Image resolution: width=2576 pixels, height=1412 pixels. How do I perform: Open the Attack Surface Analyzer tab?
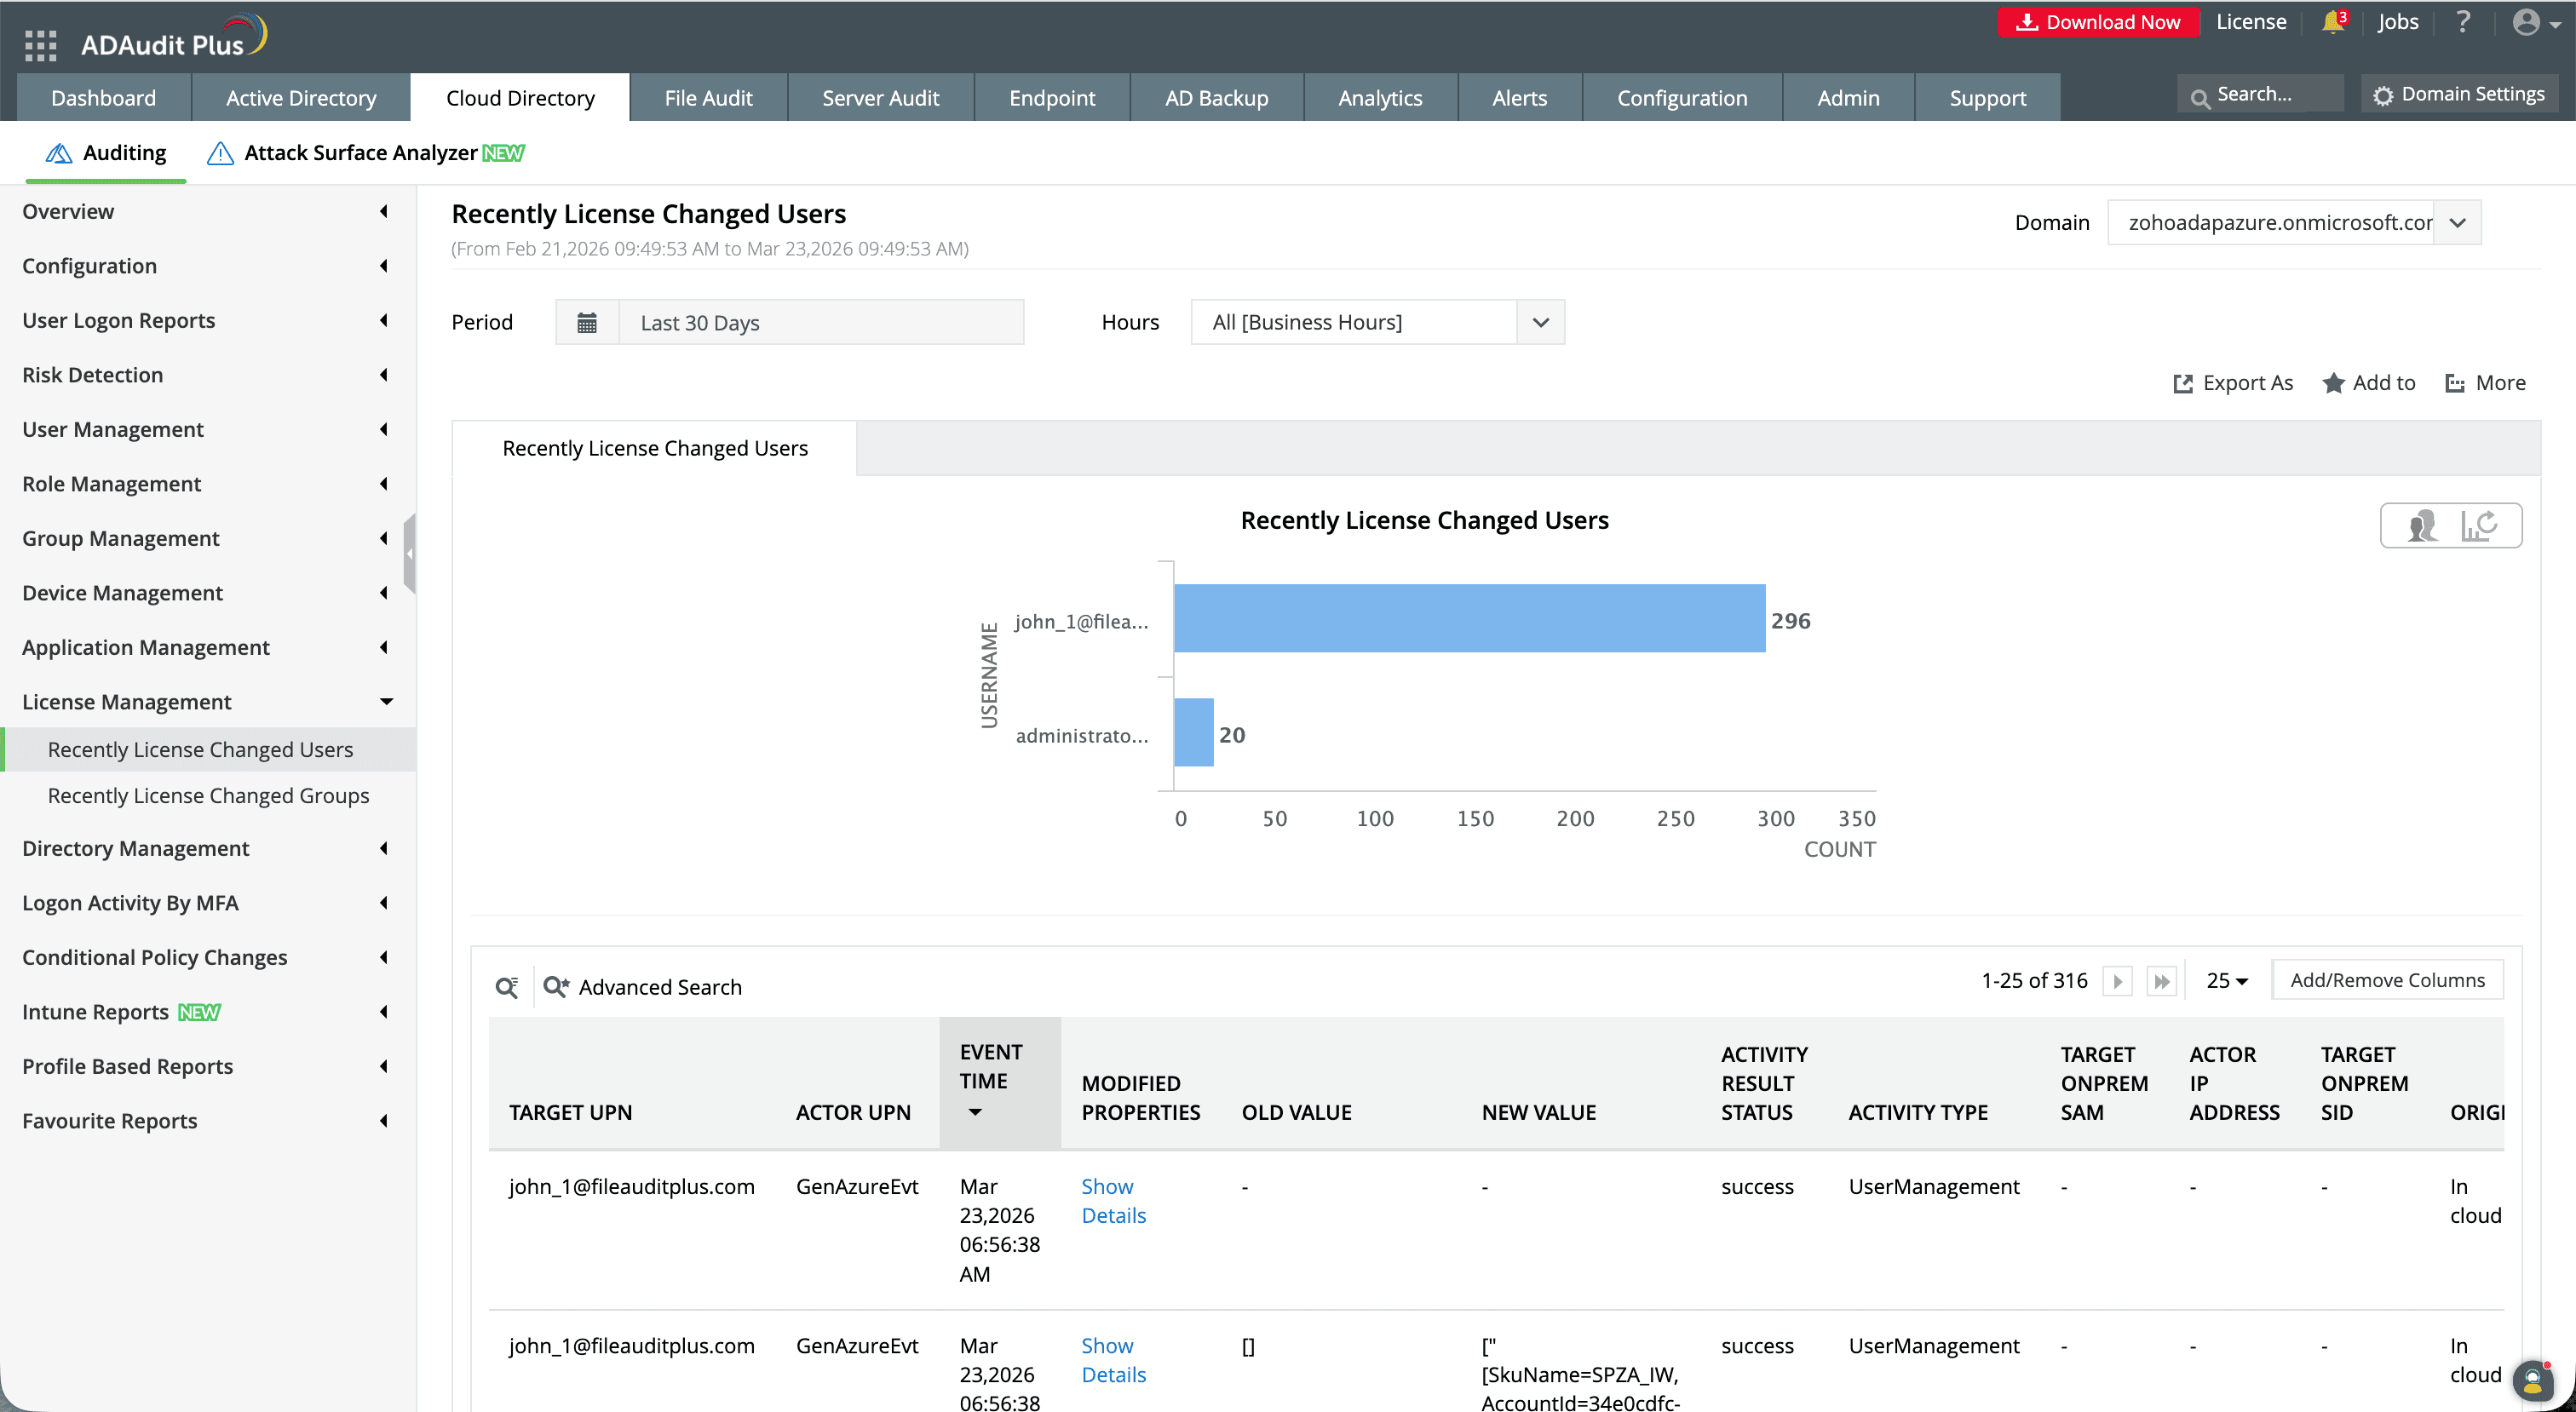point(363,152)
